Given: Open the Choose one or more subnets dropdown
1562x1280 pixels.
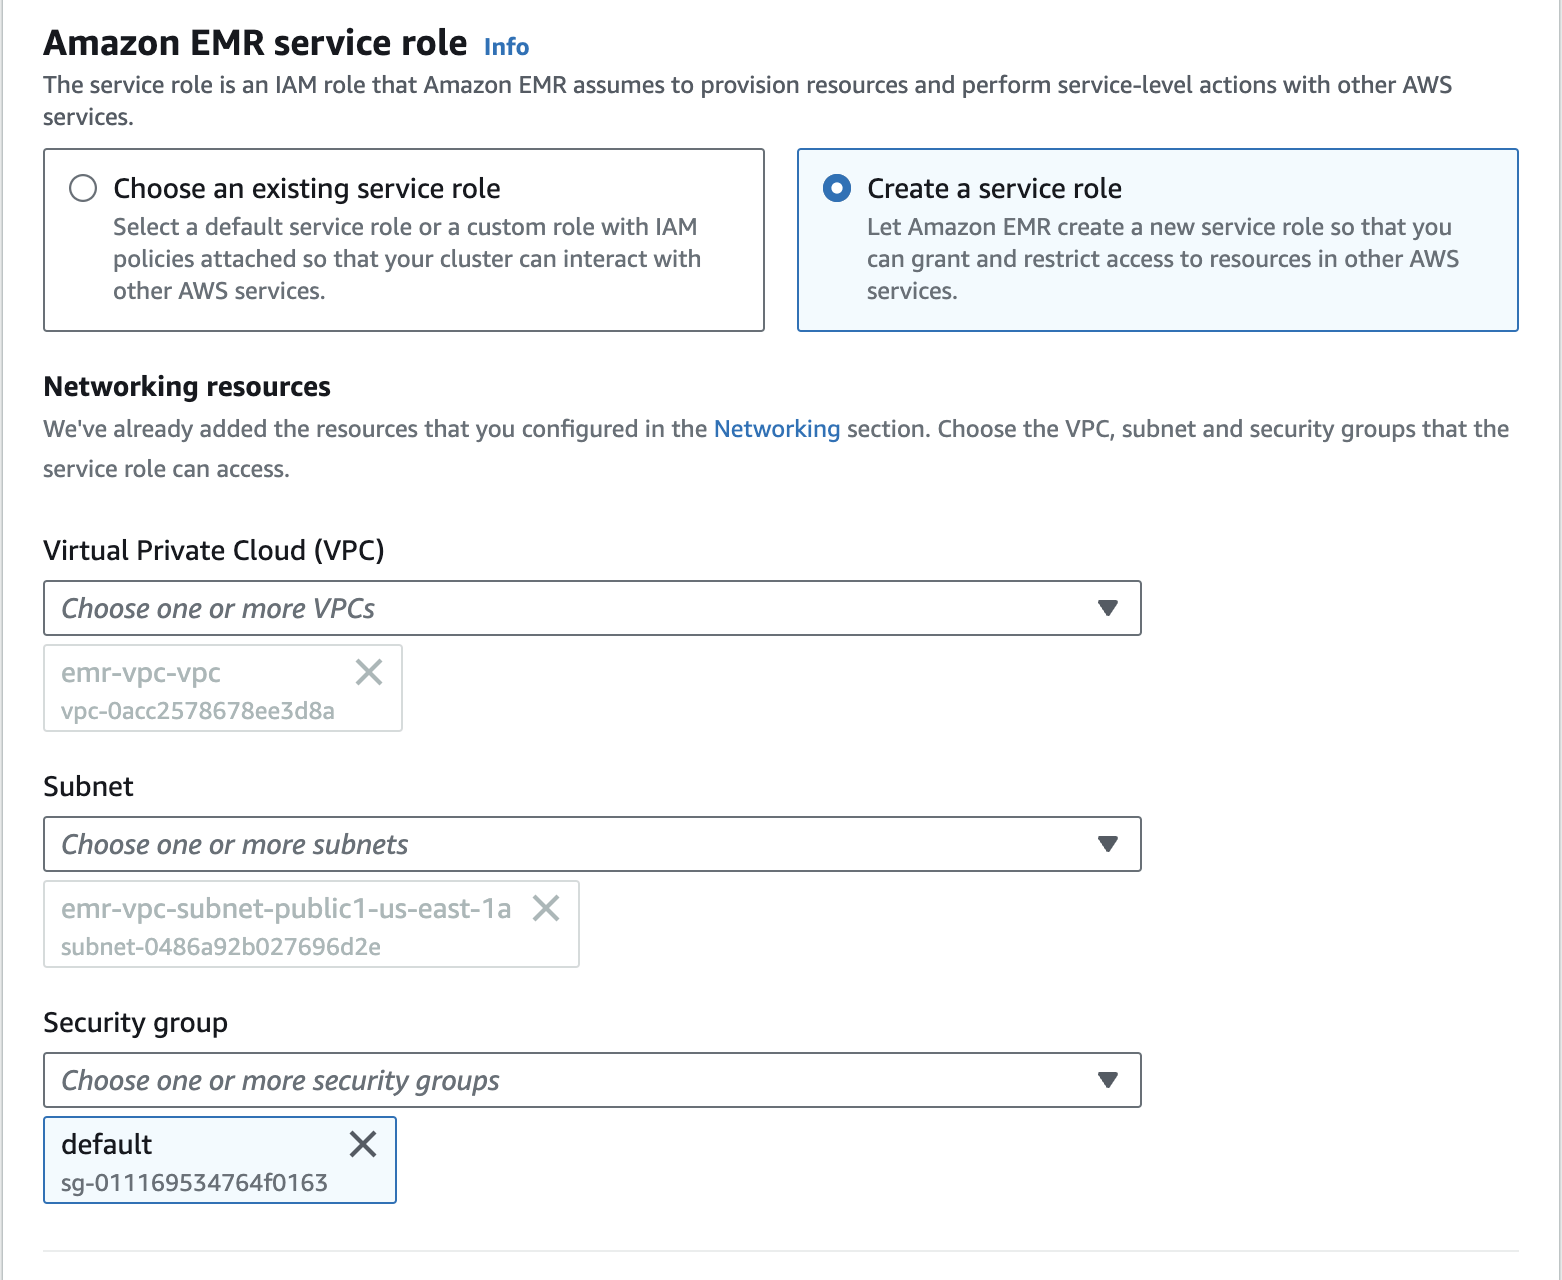Looking at the screenshot, I should 560,844.
